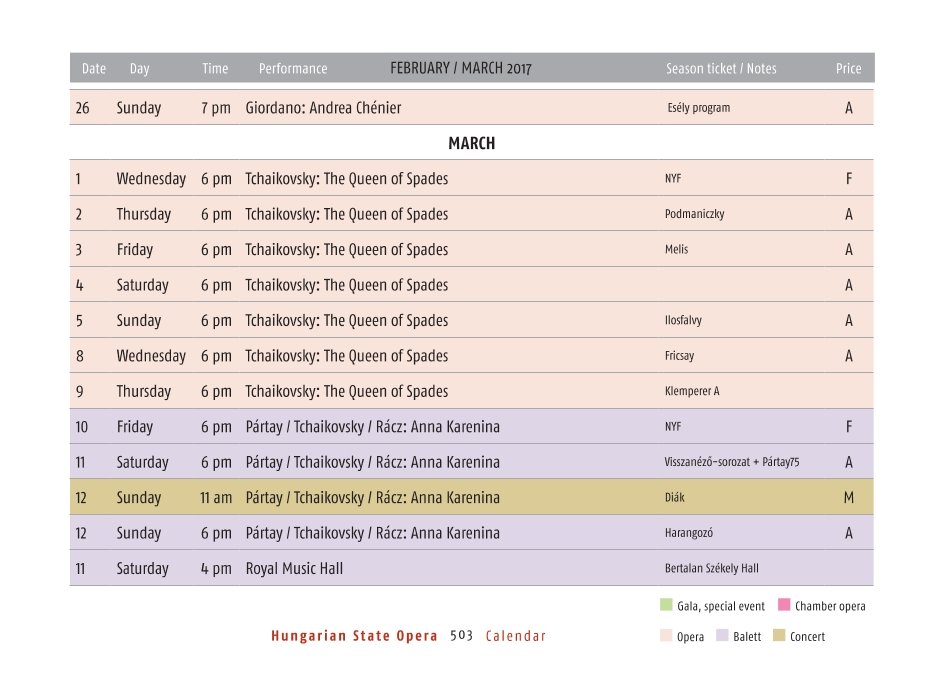Select the Bertalan Székely Hall note
The width and height of the screenshot is (944, 679).
pyautogui.click(x=711, y=568)
